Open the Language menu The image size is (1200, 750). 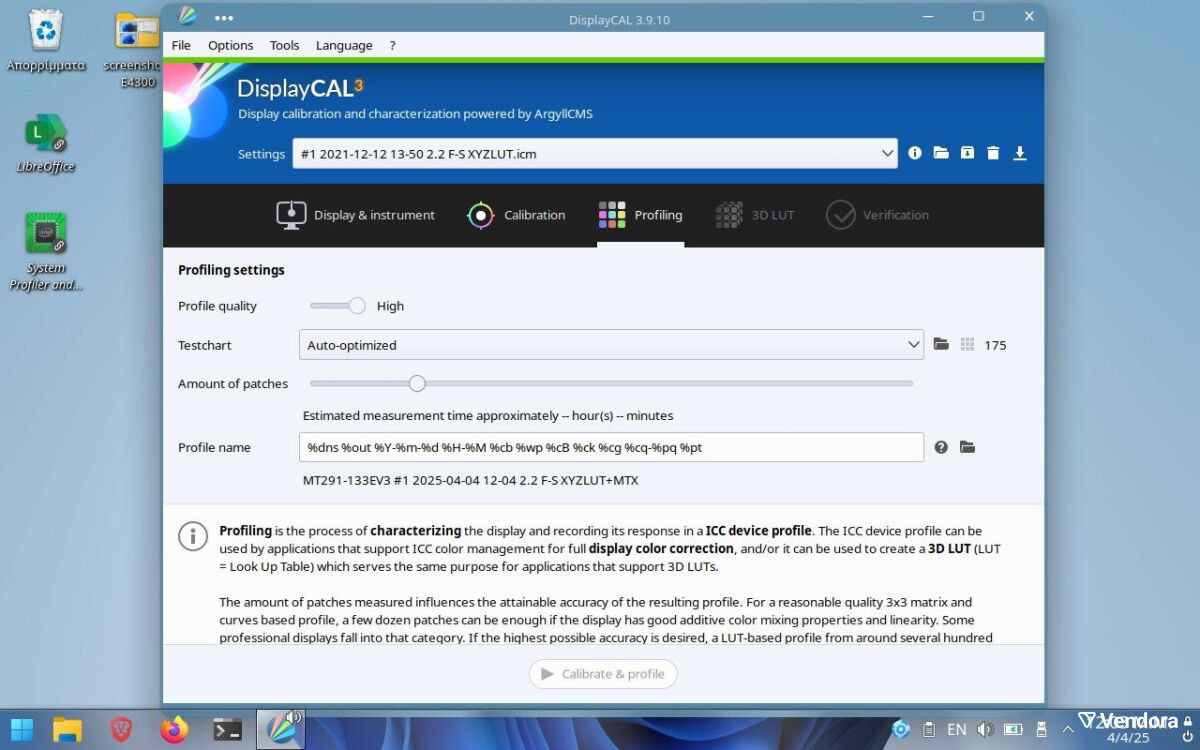pyautogui.click(x=344, y=45)
